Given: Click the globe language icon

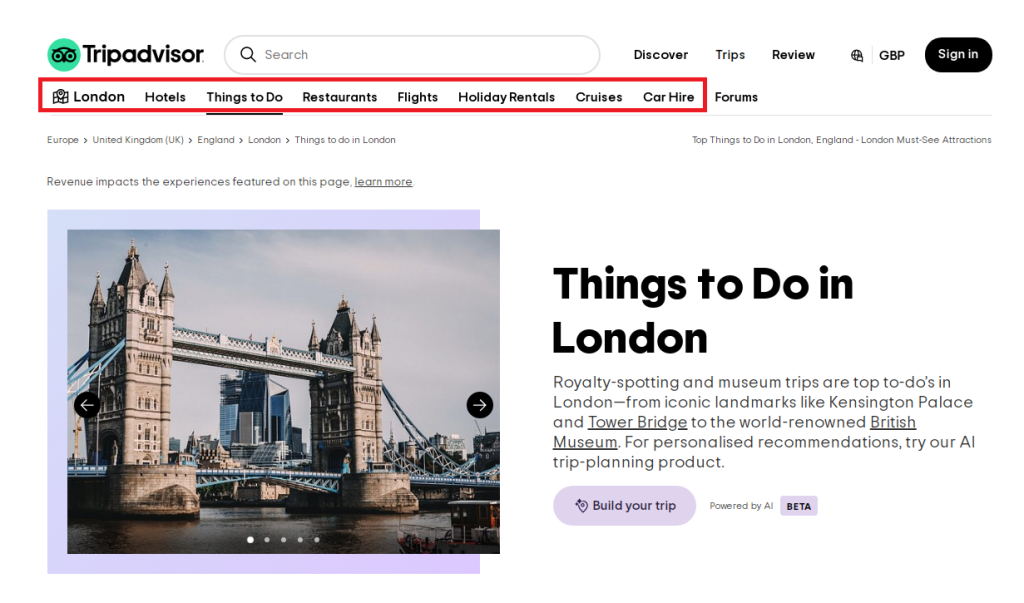Looking at the screenshot, I should point(857,56).
